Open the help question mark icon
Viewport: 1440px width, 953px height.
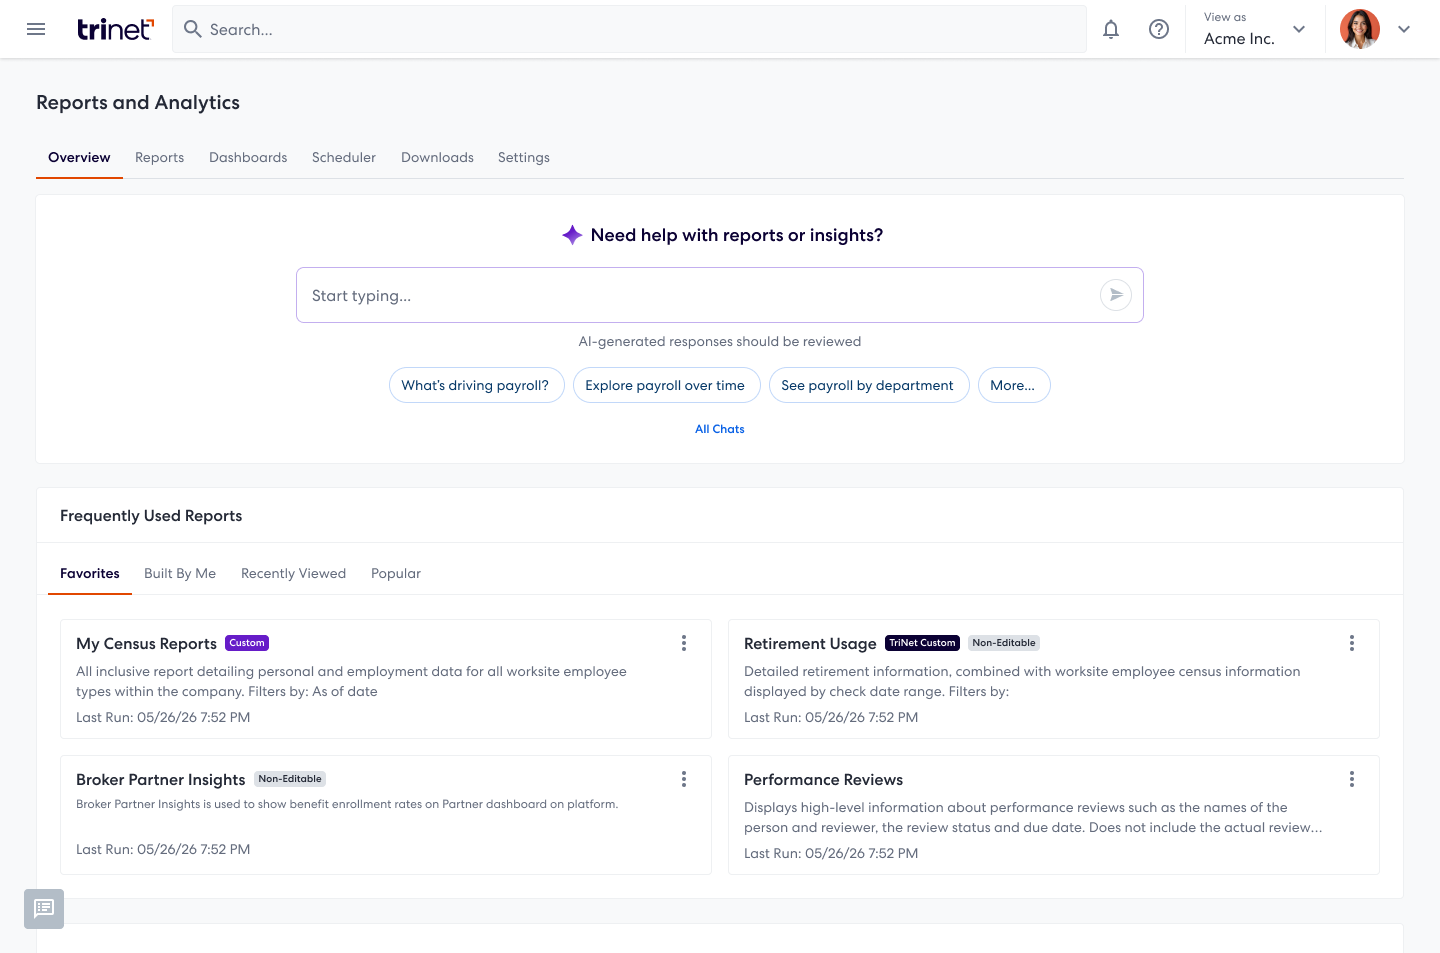tap(1159, 29)
